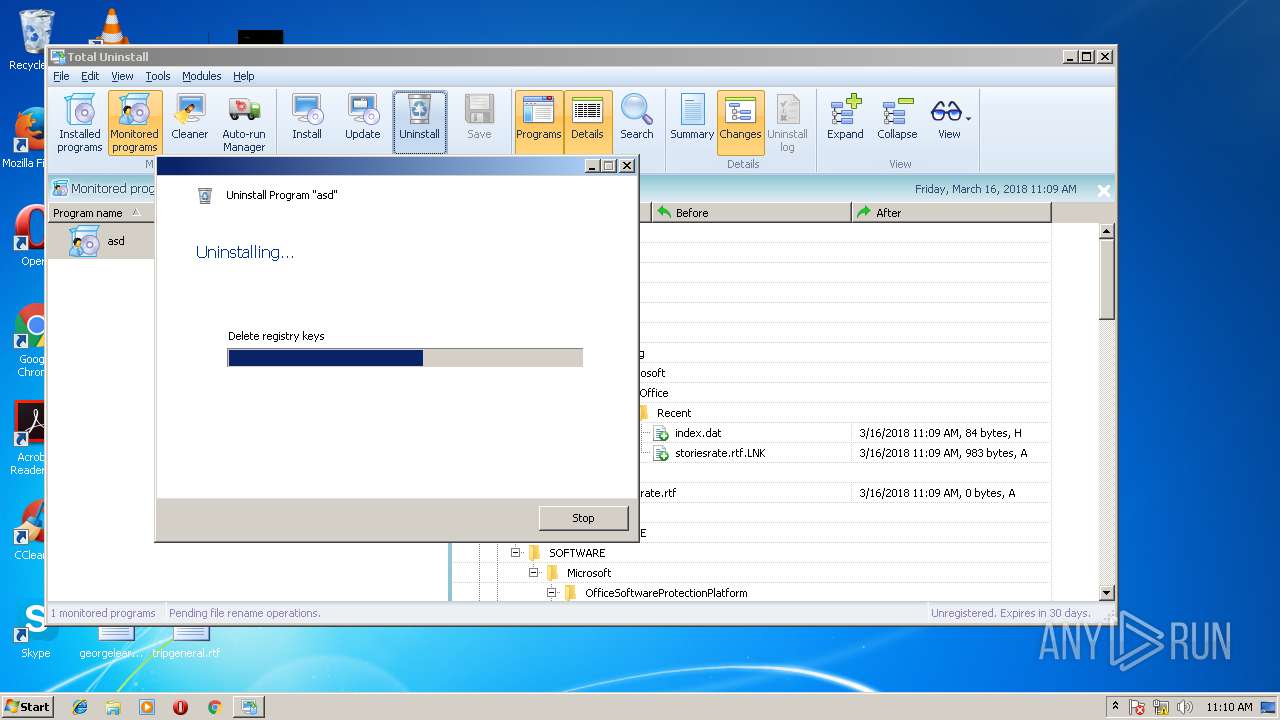
Task: Select the Recent folder node
Action: [x=674, y=413]
